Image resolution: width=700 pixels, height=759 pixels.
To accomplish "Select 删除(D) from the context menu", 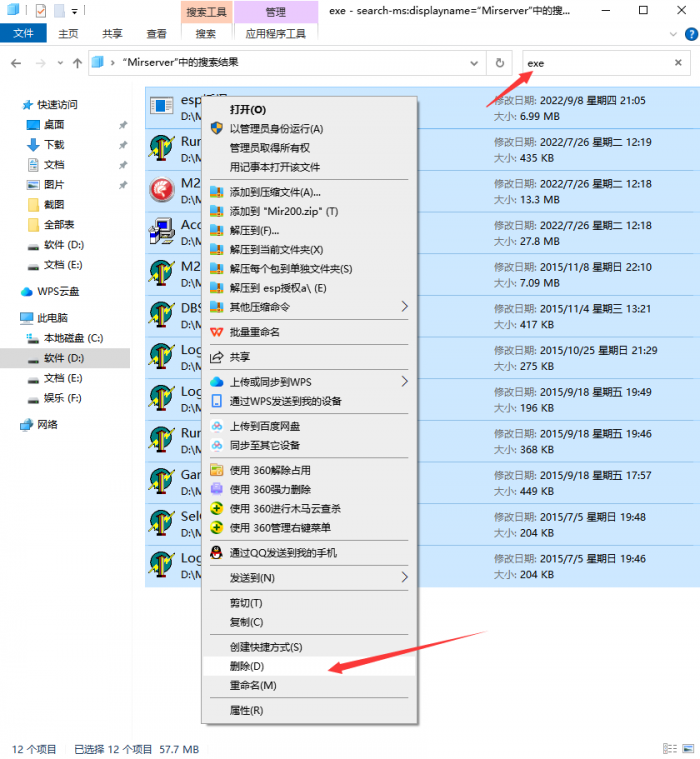I will coord(246,666).
